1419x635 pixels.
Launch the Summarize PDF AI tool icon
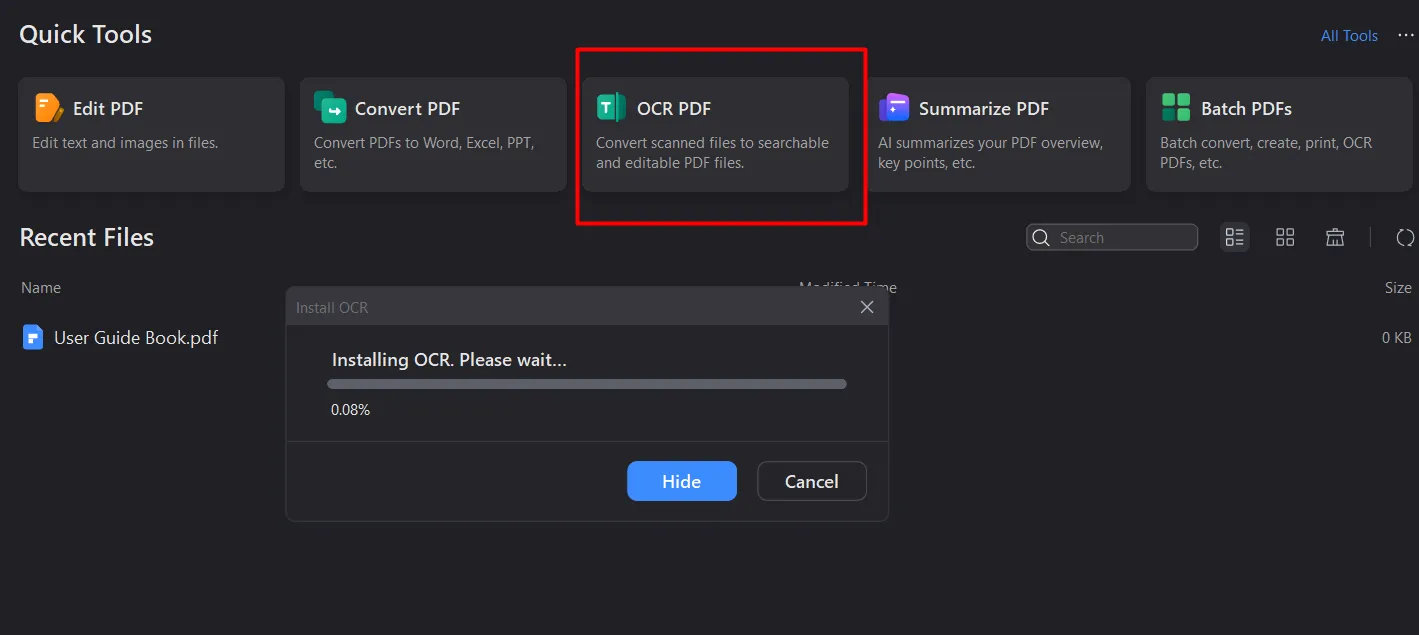[x=894, y=108]
